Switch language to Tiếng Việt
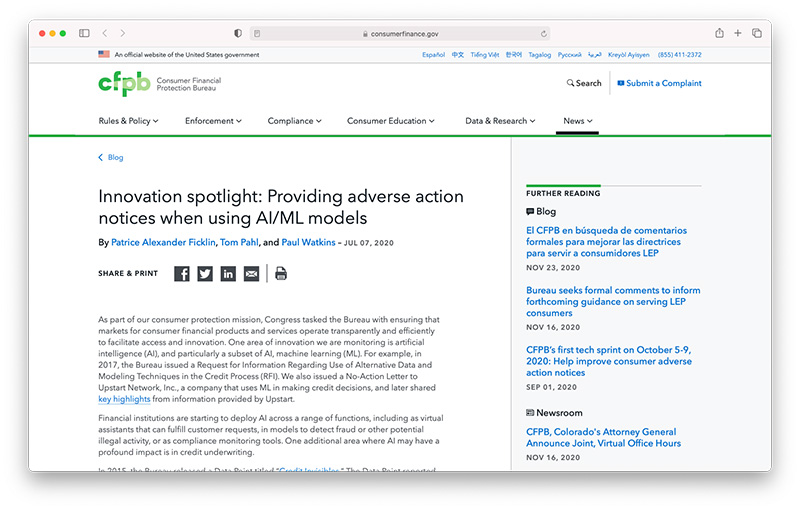 click(485, 55)
